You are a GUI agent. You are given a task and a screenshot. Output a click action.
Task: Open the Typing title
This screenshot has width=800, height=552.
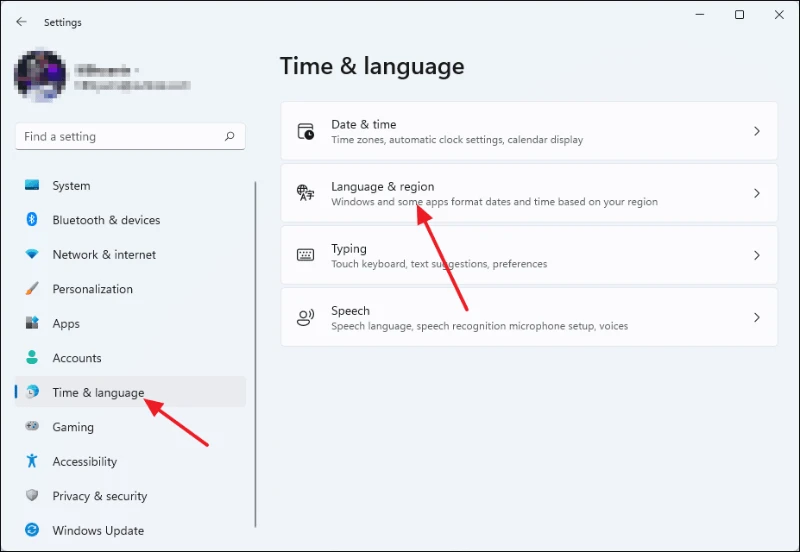point(349,249)
